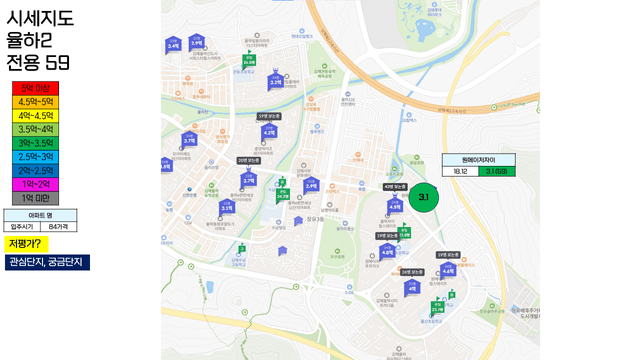Open the 43명 보는중 viewer tag

pyautogui.click(x=395, y=187)
